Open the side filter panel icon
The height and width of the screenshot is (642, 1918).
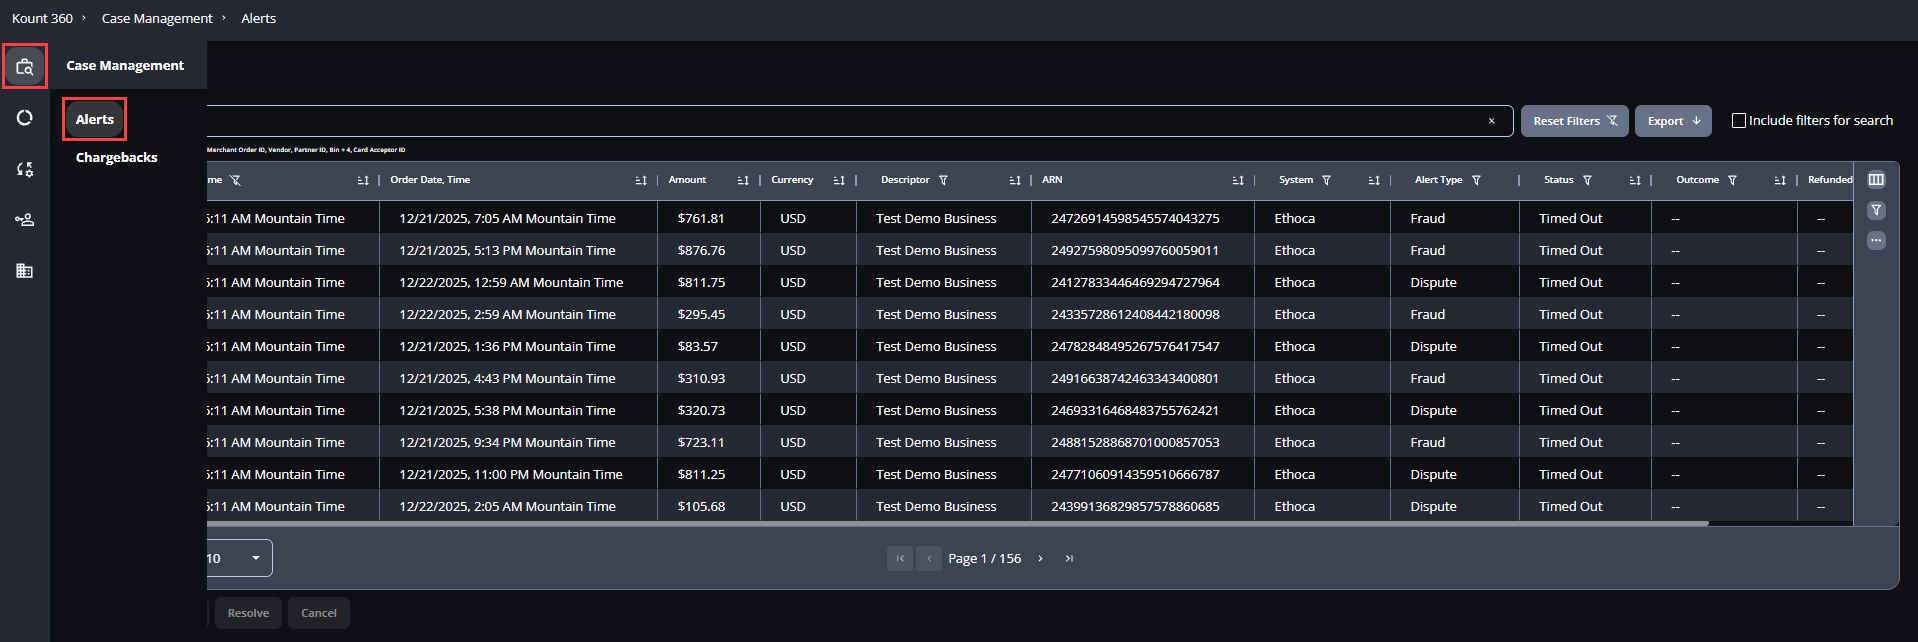[x=1876, y=210]
